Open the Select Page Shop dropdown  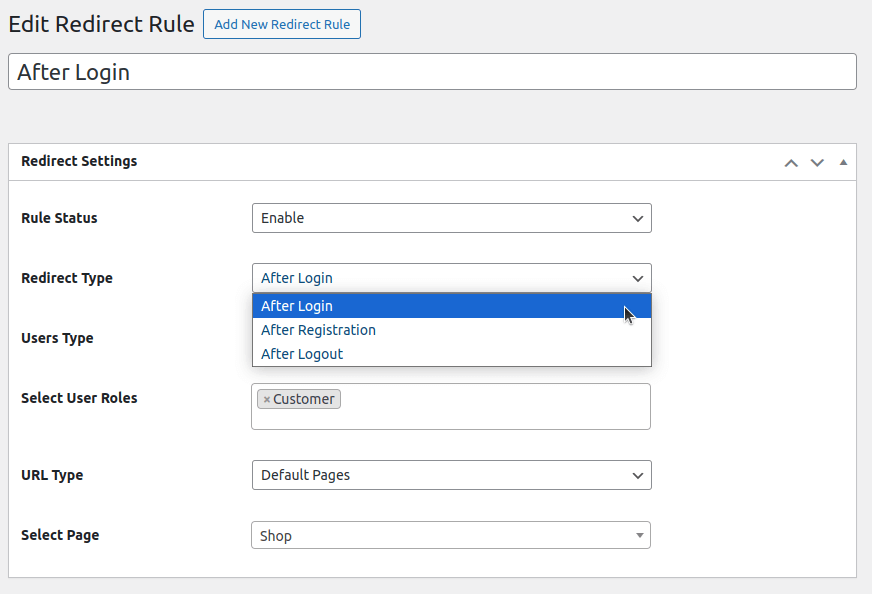pos(451,535)
